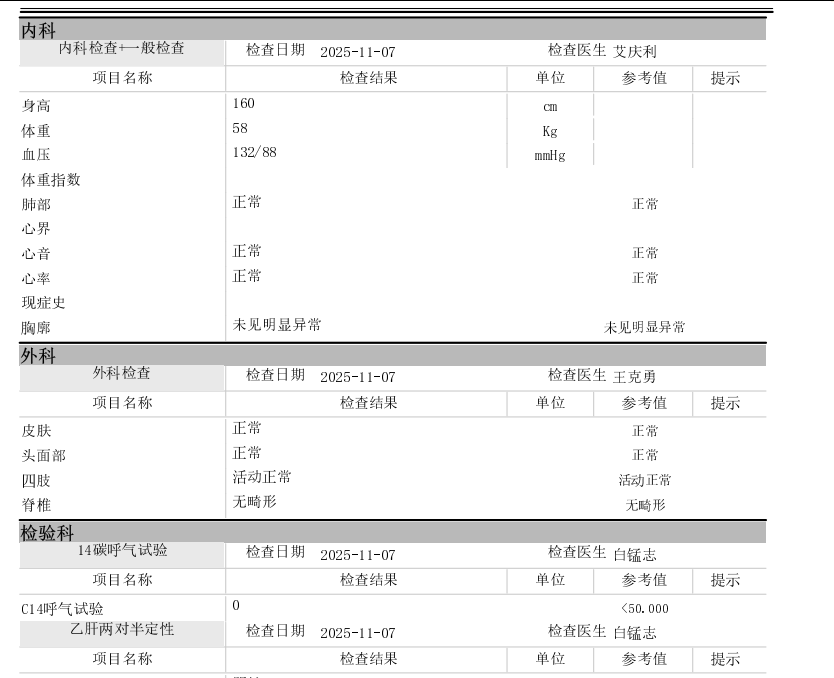The image size is (834, 678).
Task: Select the 脊椎 row label
Action: [x=36, y=505]
